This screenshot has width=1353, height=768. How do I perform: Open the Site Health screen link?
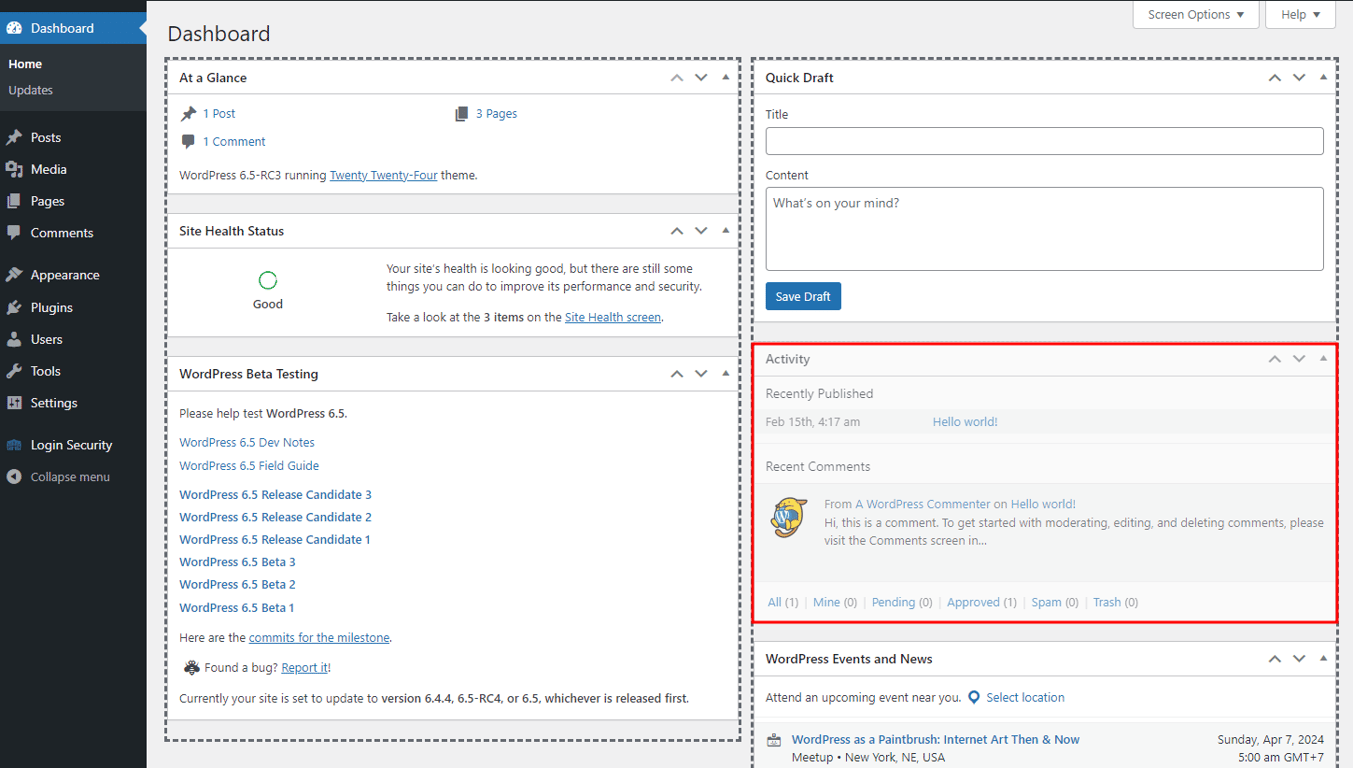[612, 316]
